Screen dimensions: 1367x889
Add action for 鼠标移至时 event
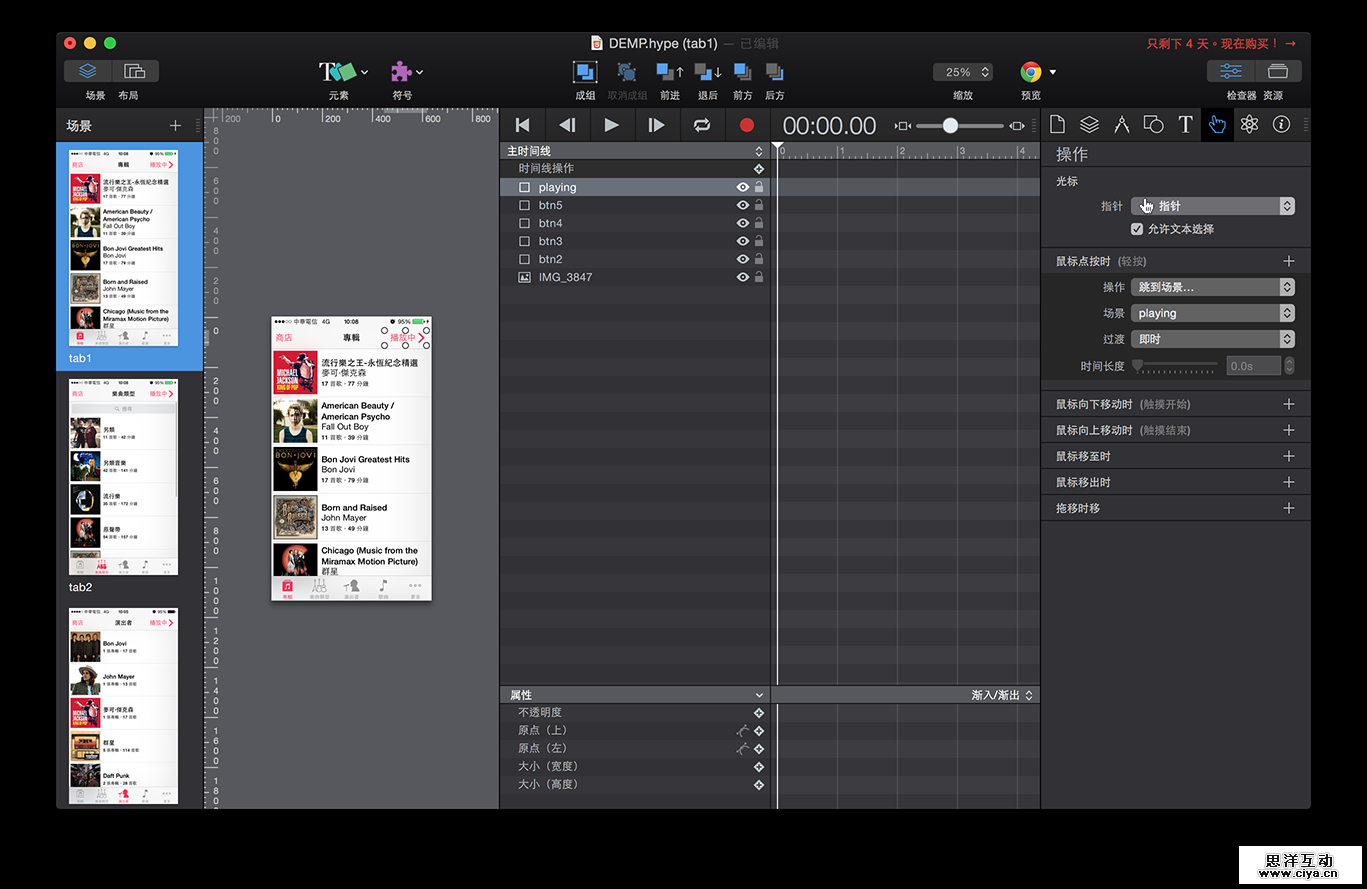(x=1288, y=456)
